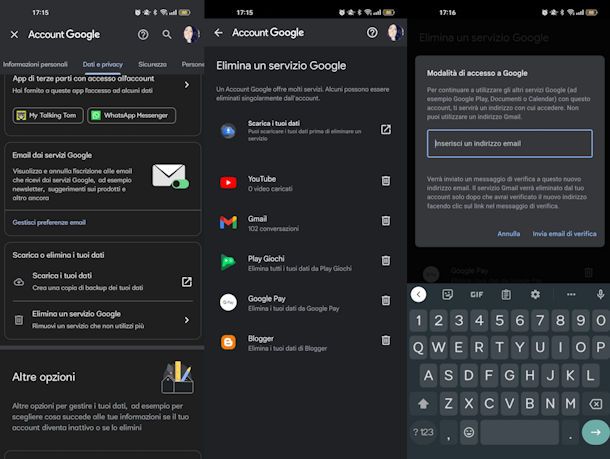Open the GIF keyboard option

(x=477, y=294)
